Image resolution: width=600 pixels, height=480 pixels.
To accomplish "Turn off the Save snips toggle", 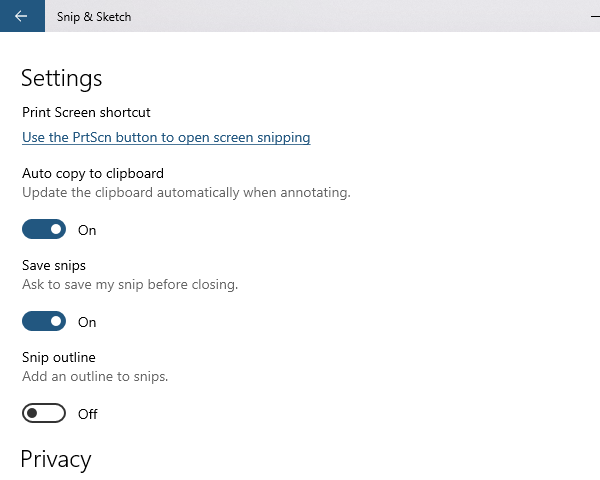I will tap(44, 322).
